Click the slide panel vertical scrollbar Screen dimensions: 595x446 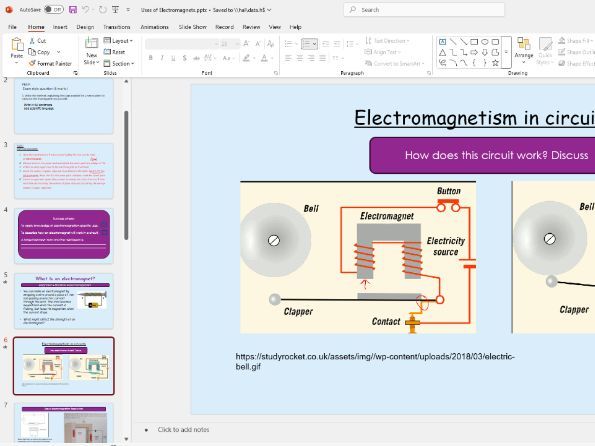[x=126, y=175]
